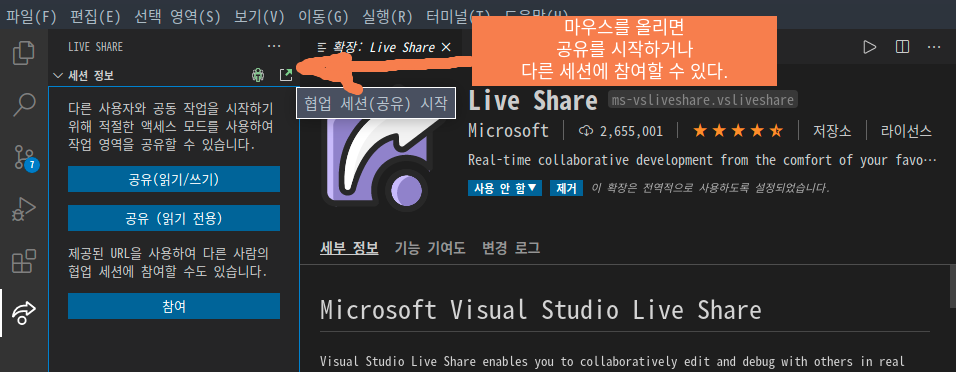Click the Microsoft Visual Studio Live Share heading

tap(541, 310)
